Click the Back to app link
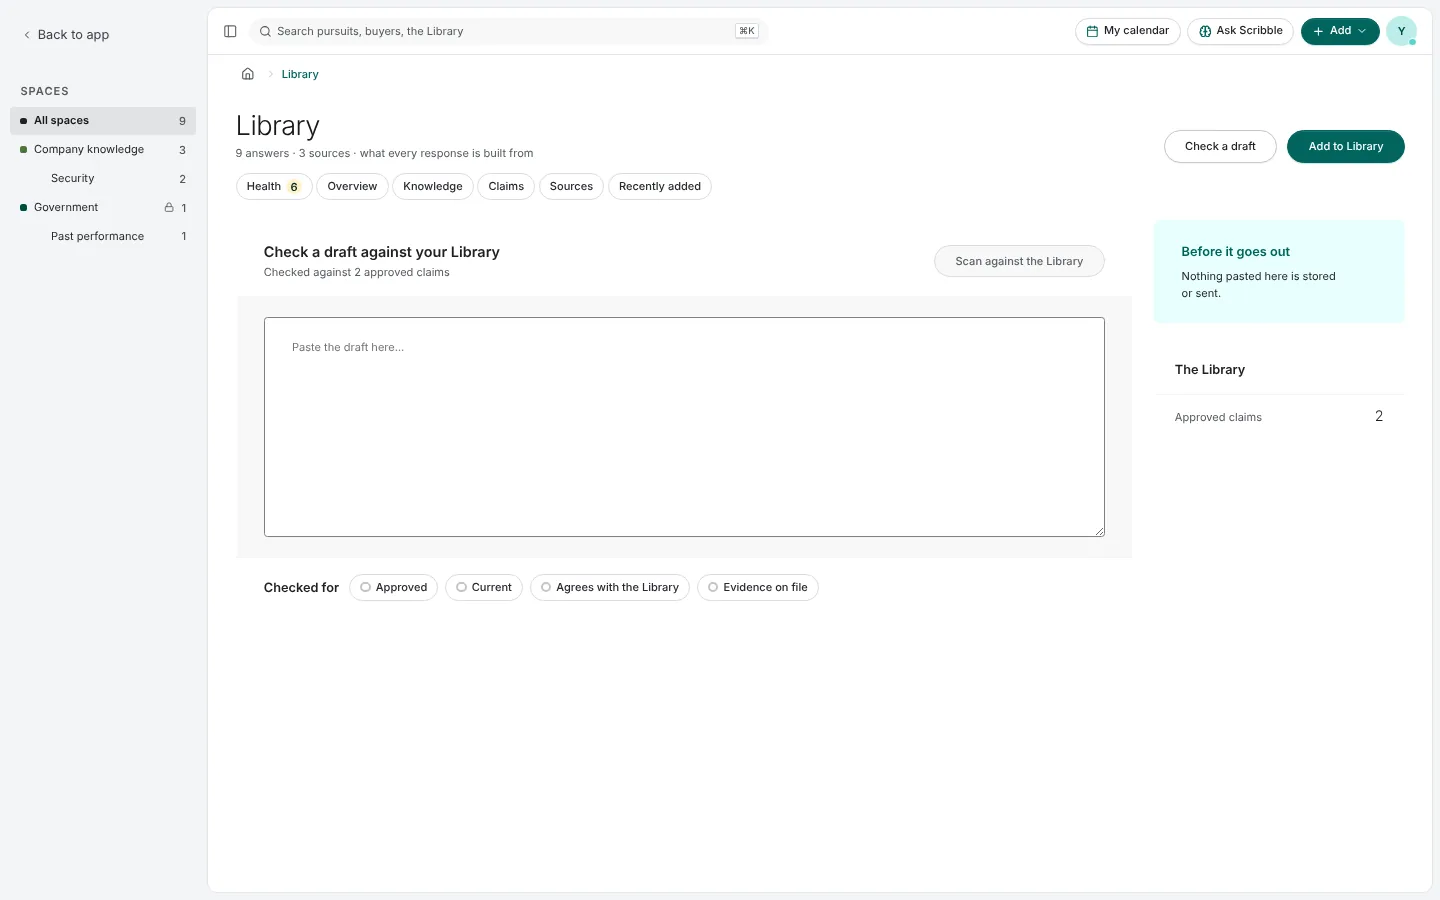The image size is (1440, 900). (x=66, y=35)
